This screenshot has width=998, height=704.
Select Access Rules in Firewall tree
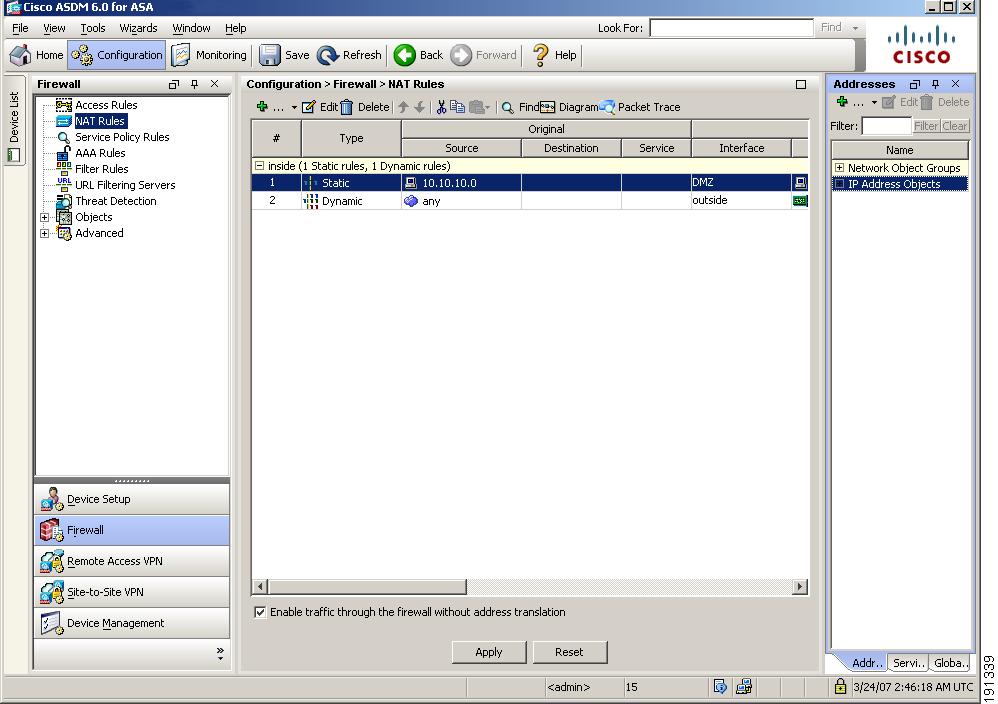coord(106,105)
